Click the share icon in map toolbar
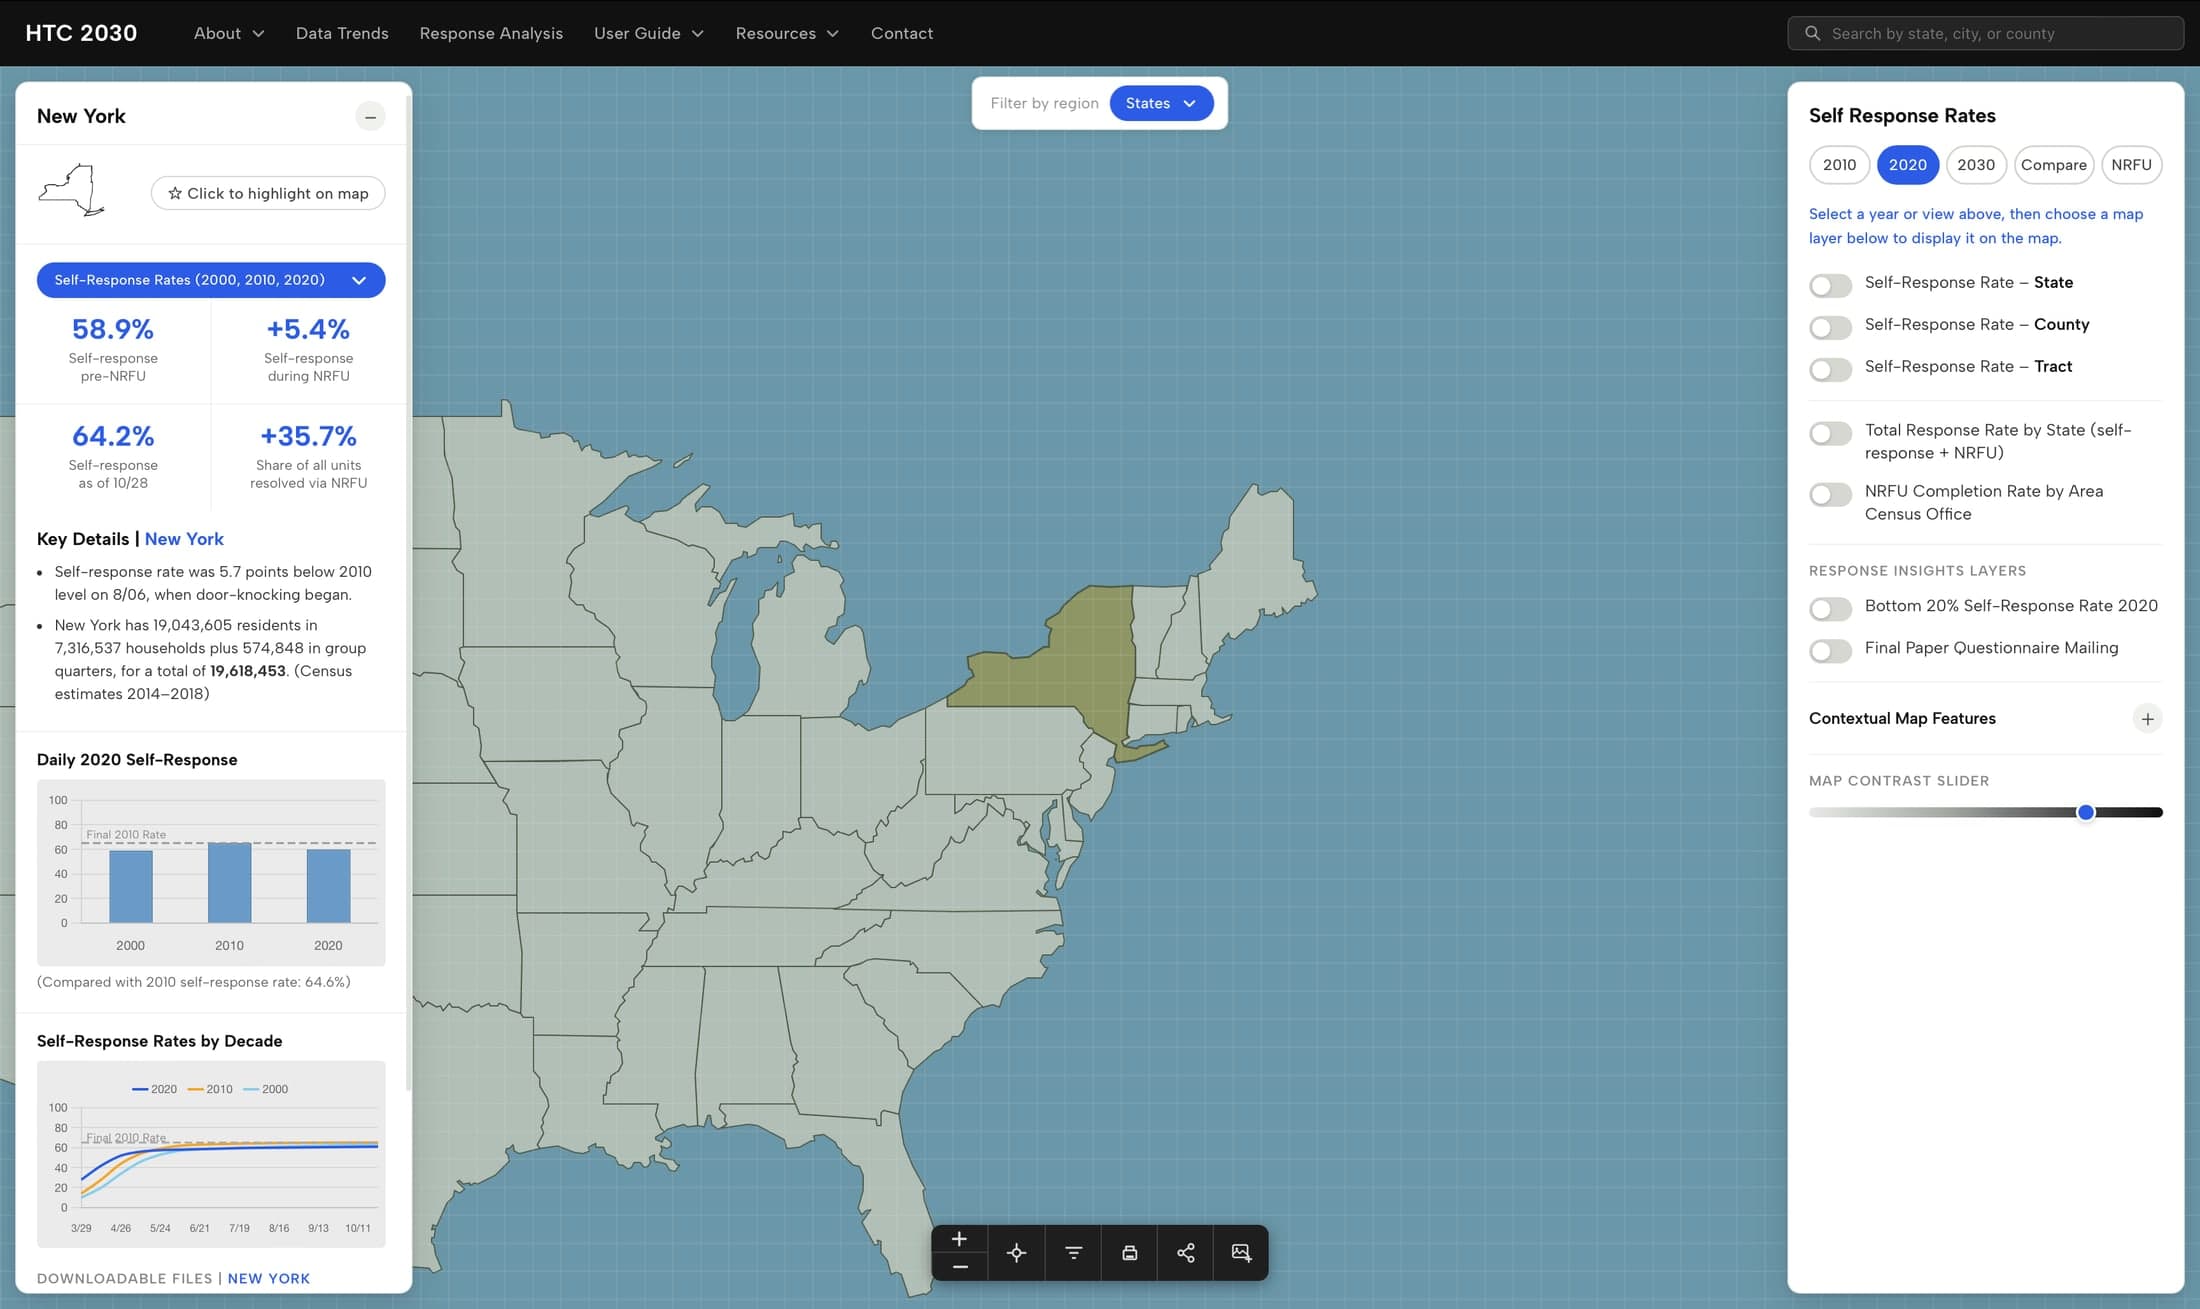 (x=1186, y=1253)
